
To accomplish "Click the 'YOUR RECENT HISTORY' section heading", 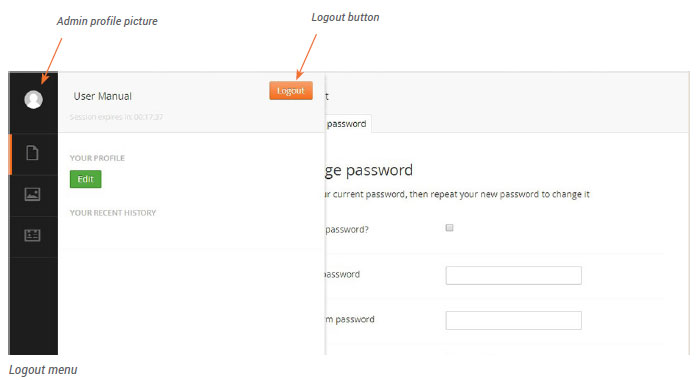I will coord(113,213).
